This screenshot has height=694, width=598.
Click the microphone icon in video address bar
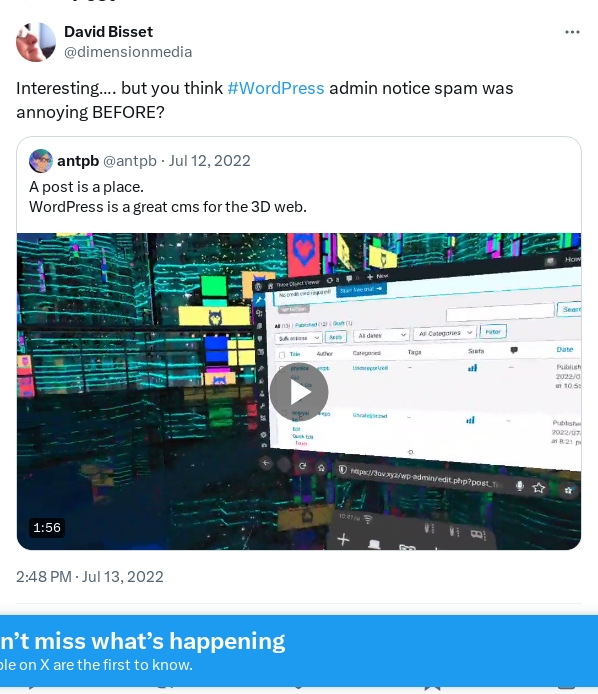click(520, 486)
